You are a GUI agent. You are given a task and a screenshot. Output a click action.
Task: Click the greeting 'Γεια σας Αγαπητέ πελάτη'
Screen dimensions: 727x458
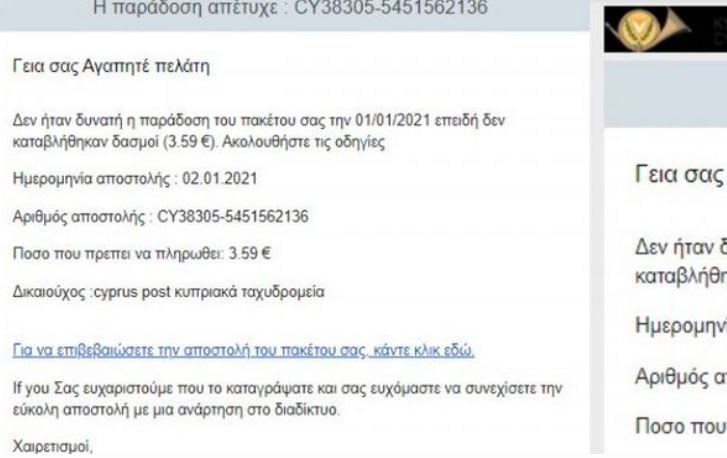tap(111, 67)
